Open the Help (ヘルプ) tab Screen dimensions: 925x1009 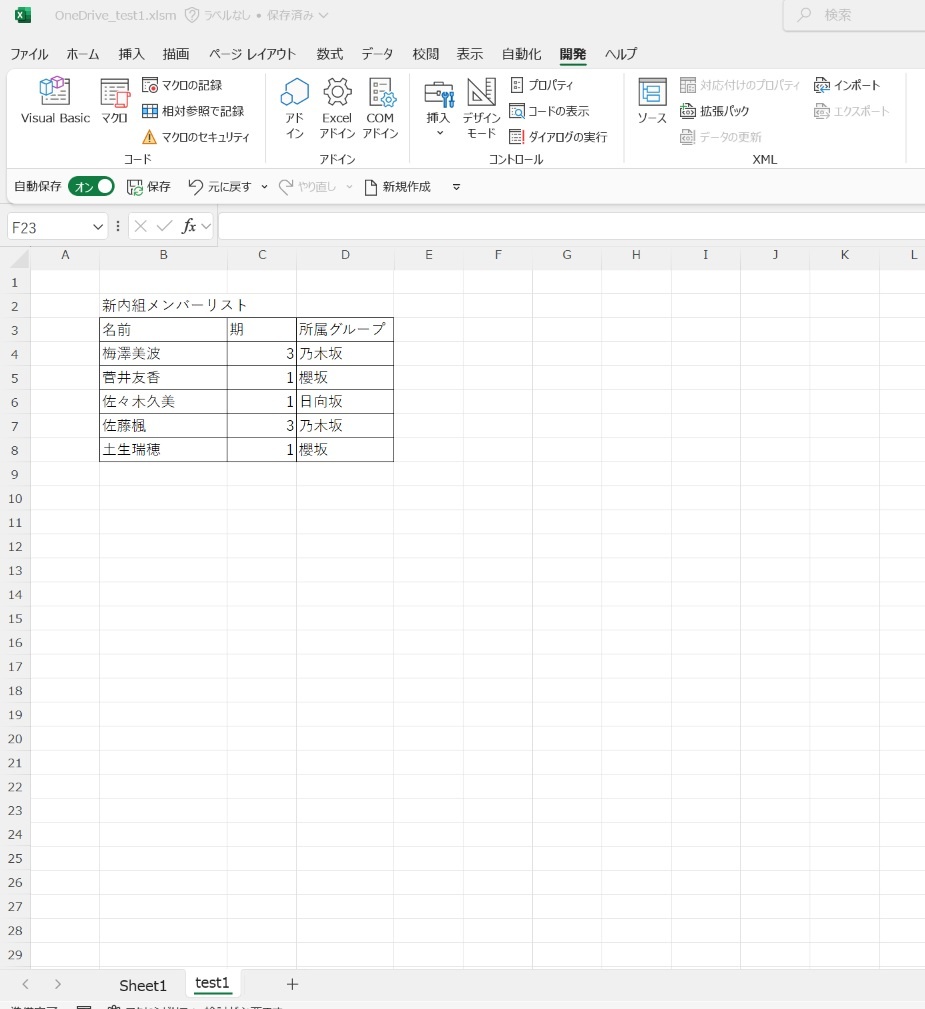point(621,54)
